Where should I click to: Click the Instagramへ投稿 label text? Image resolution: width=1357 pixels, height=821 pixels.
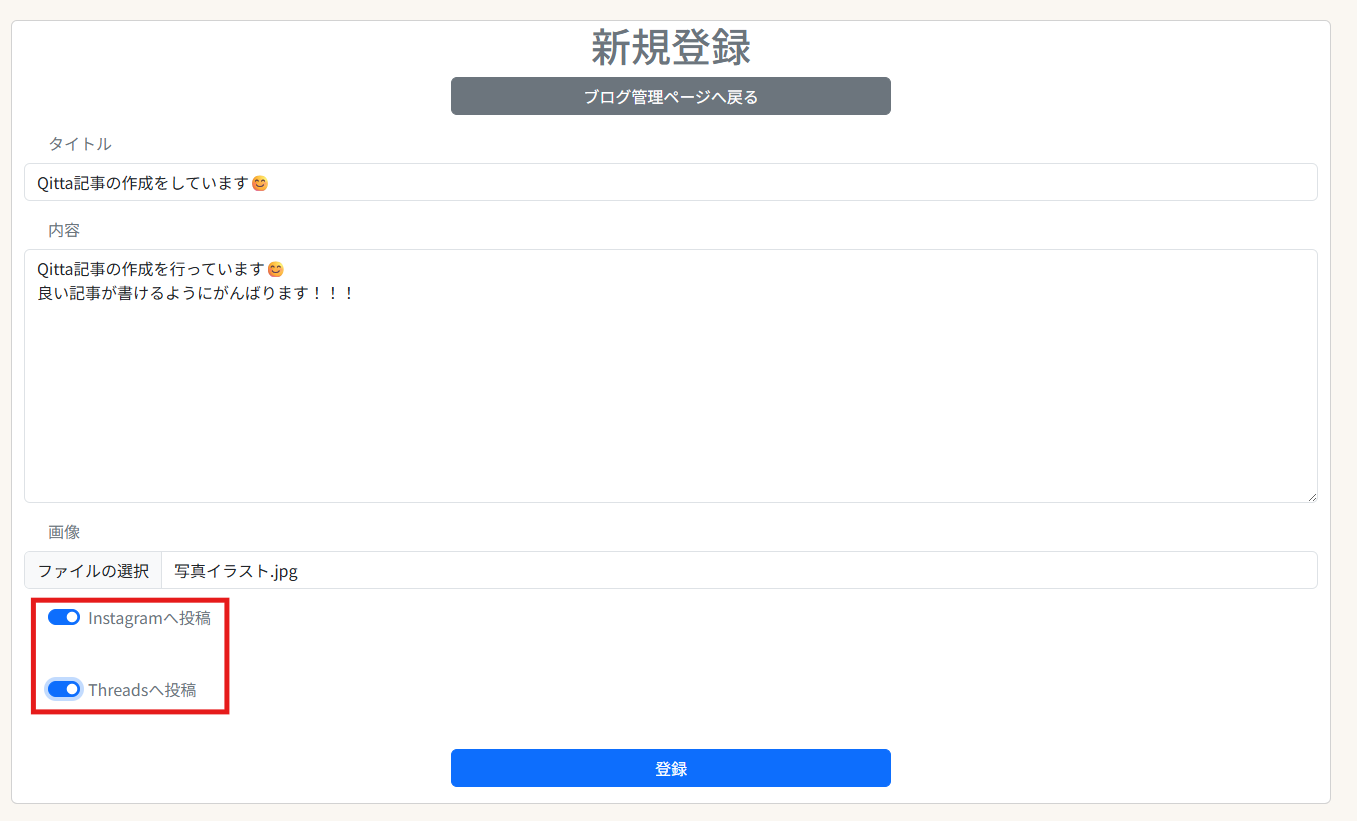click(x=149, y=618)
